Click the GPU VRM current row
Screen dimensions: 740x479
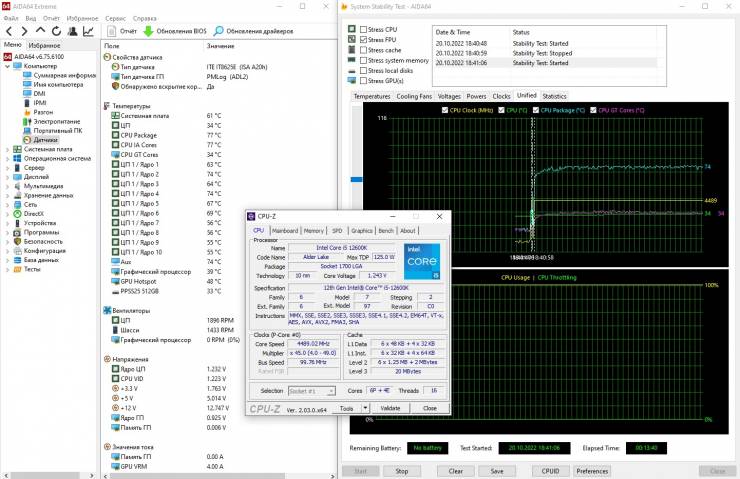pos(168,466)
